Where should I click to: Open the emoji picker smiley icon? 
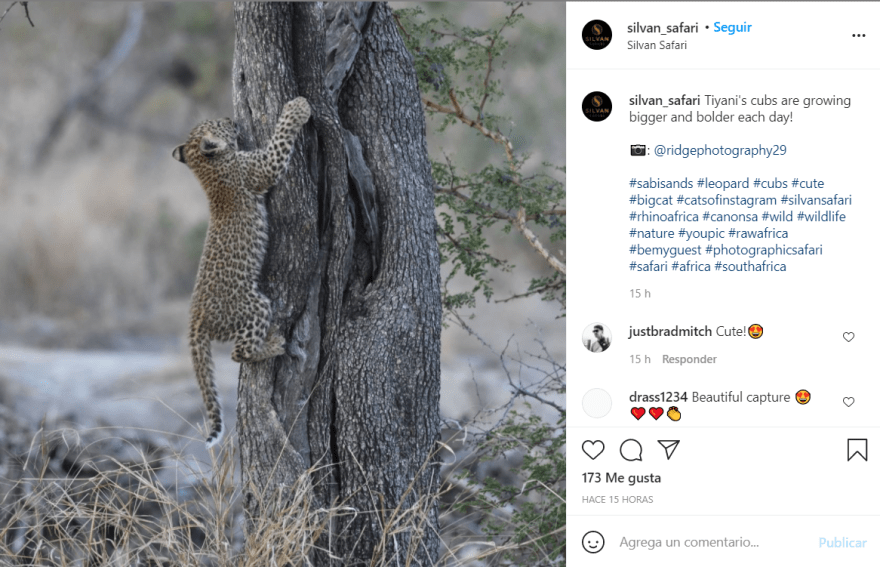pos(593,542)
